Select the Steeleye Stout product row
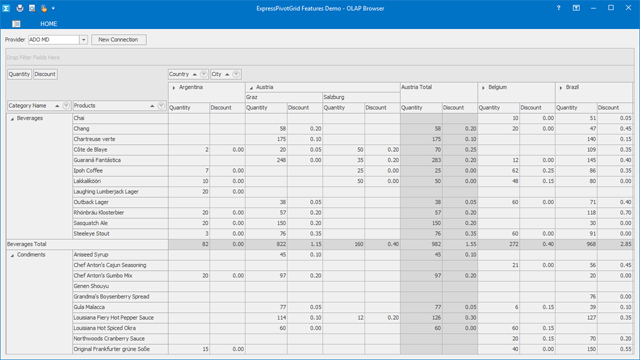640x360 pixels. [120, 233]
